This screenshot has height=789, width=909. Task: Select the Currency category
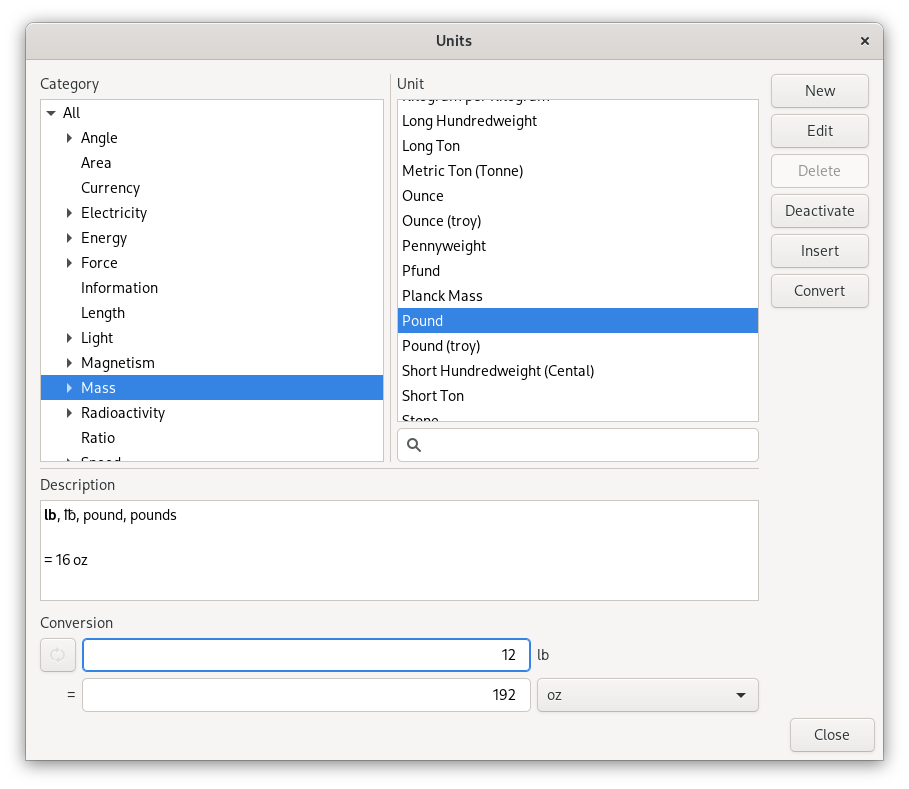pos(110,188)
